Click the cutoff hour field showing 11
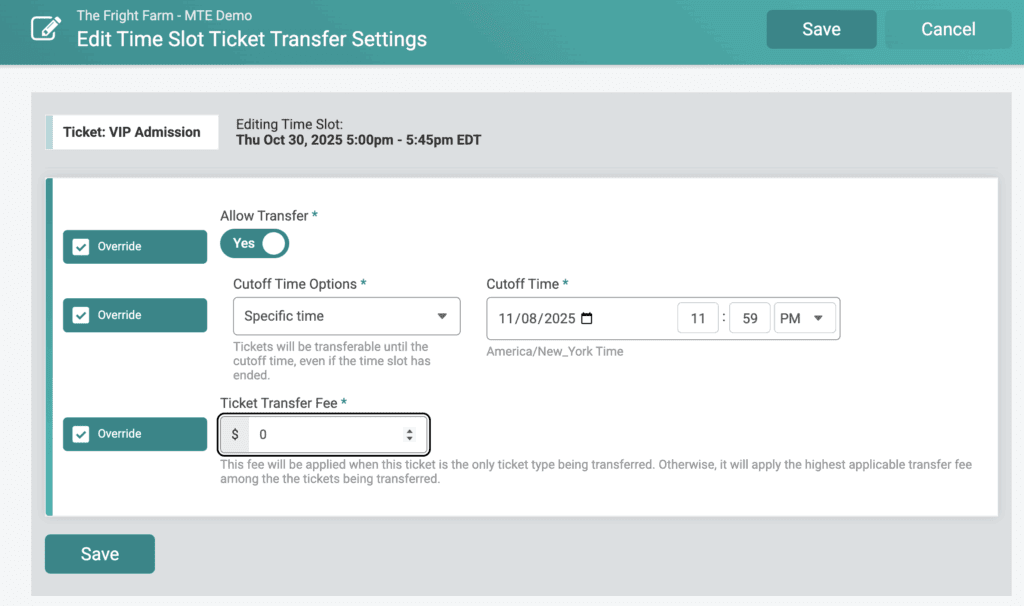1024x606 pixels. (698, 319)
